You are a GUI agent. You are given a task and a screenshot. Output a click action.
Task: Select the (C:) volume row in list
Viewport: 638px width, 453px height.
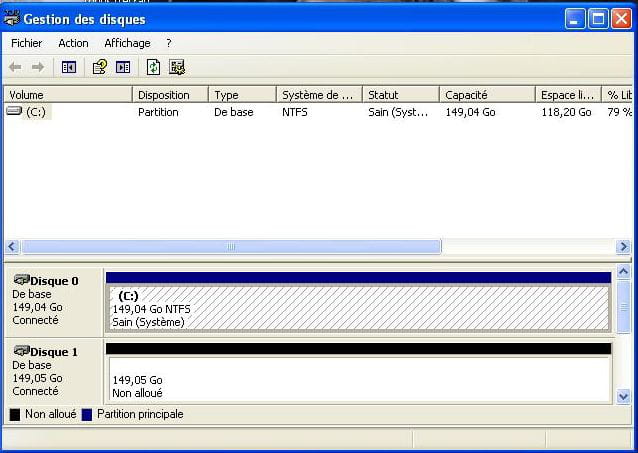click(x=36, y=112)
